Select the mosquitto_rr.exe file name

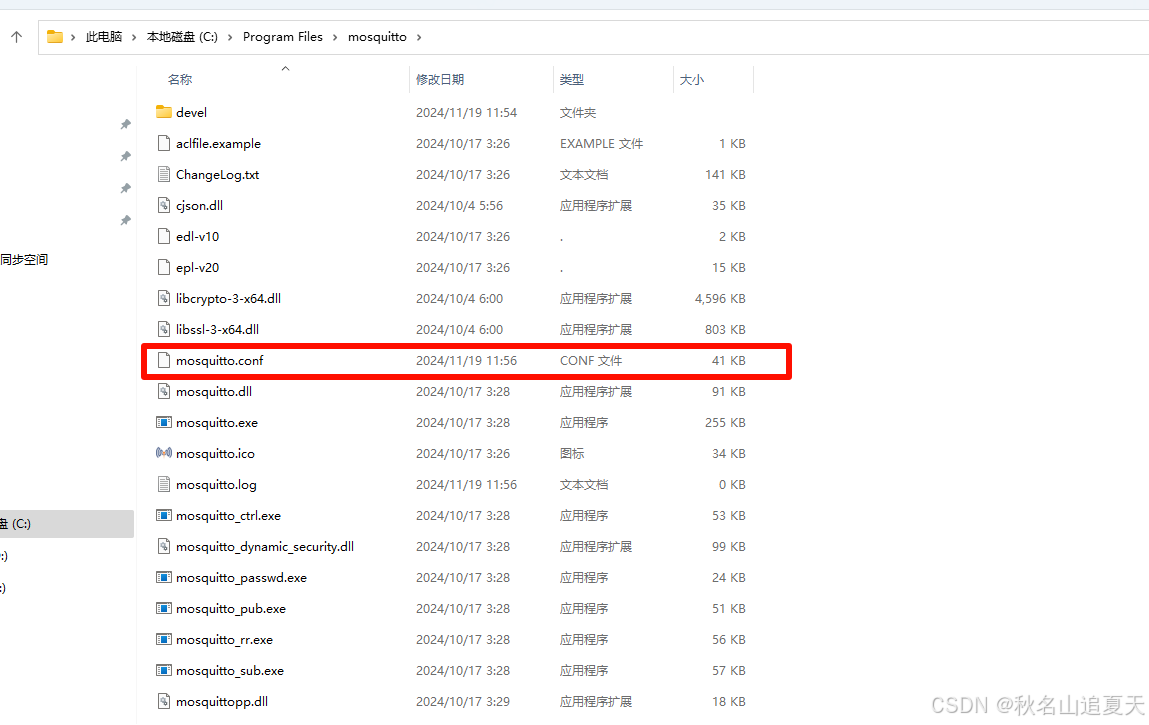pyautogui.click(x=224, y=639)
